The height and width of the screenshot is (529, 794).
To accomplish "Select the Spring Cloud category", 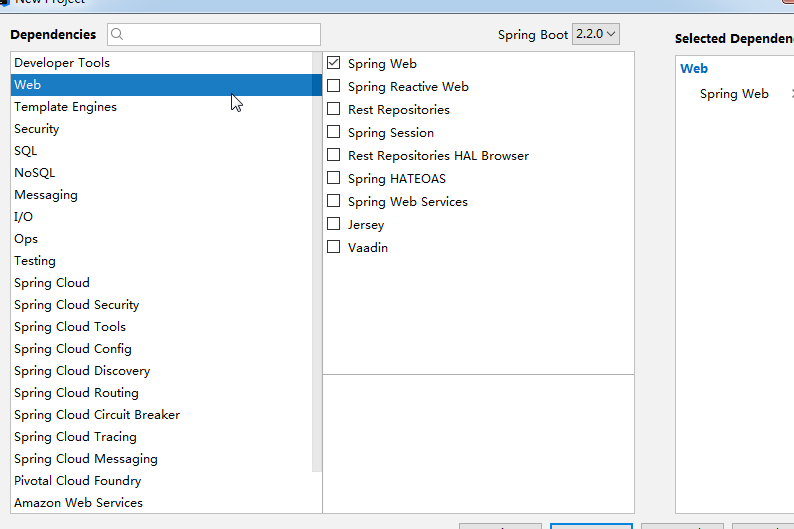I will click(x=162, y=283).
